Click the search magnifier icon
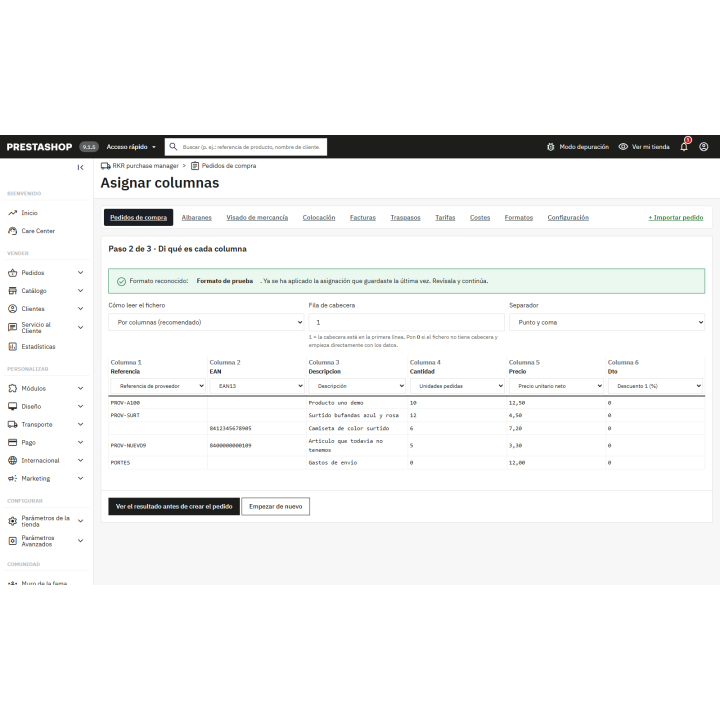This screenshot has width=720, height=720. [x=173, y=147]
